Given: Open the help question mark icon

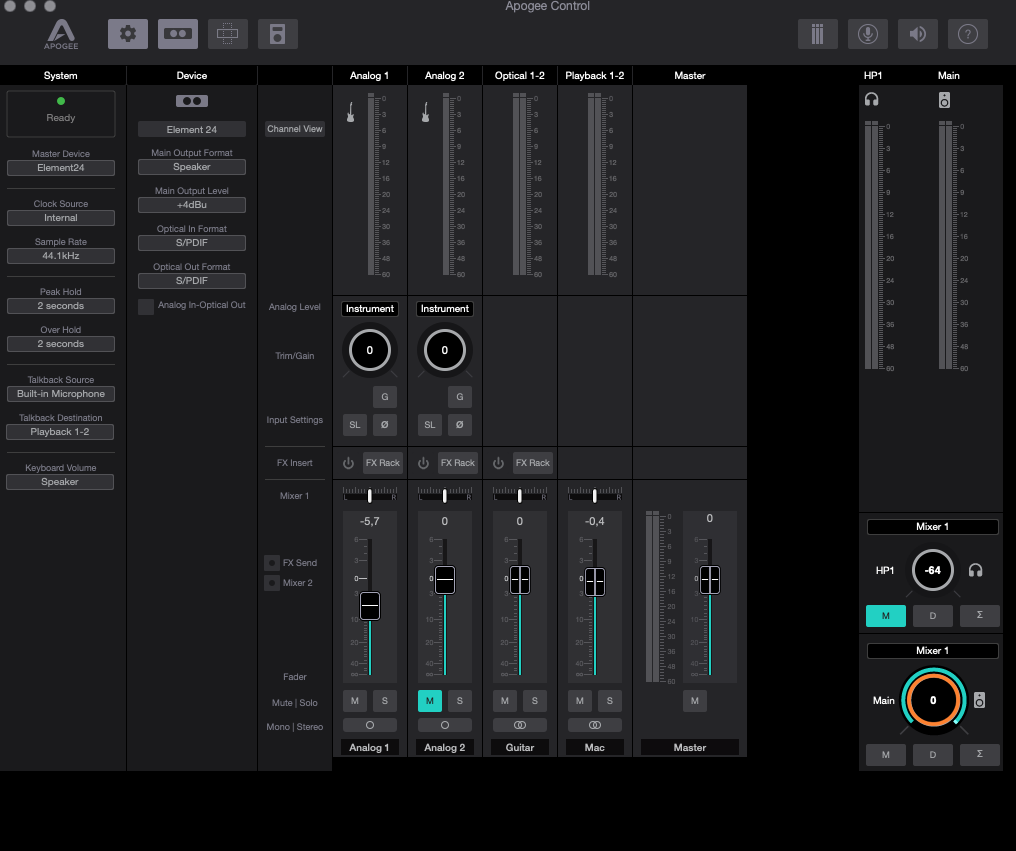Looking at the screenshot, I should (967, 34).
